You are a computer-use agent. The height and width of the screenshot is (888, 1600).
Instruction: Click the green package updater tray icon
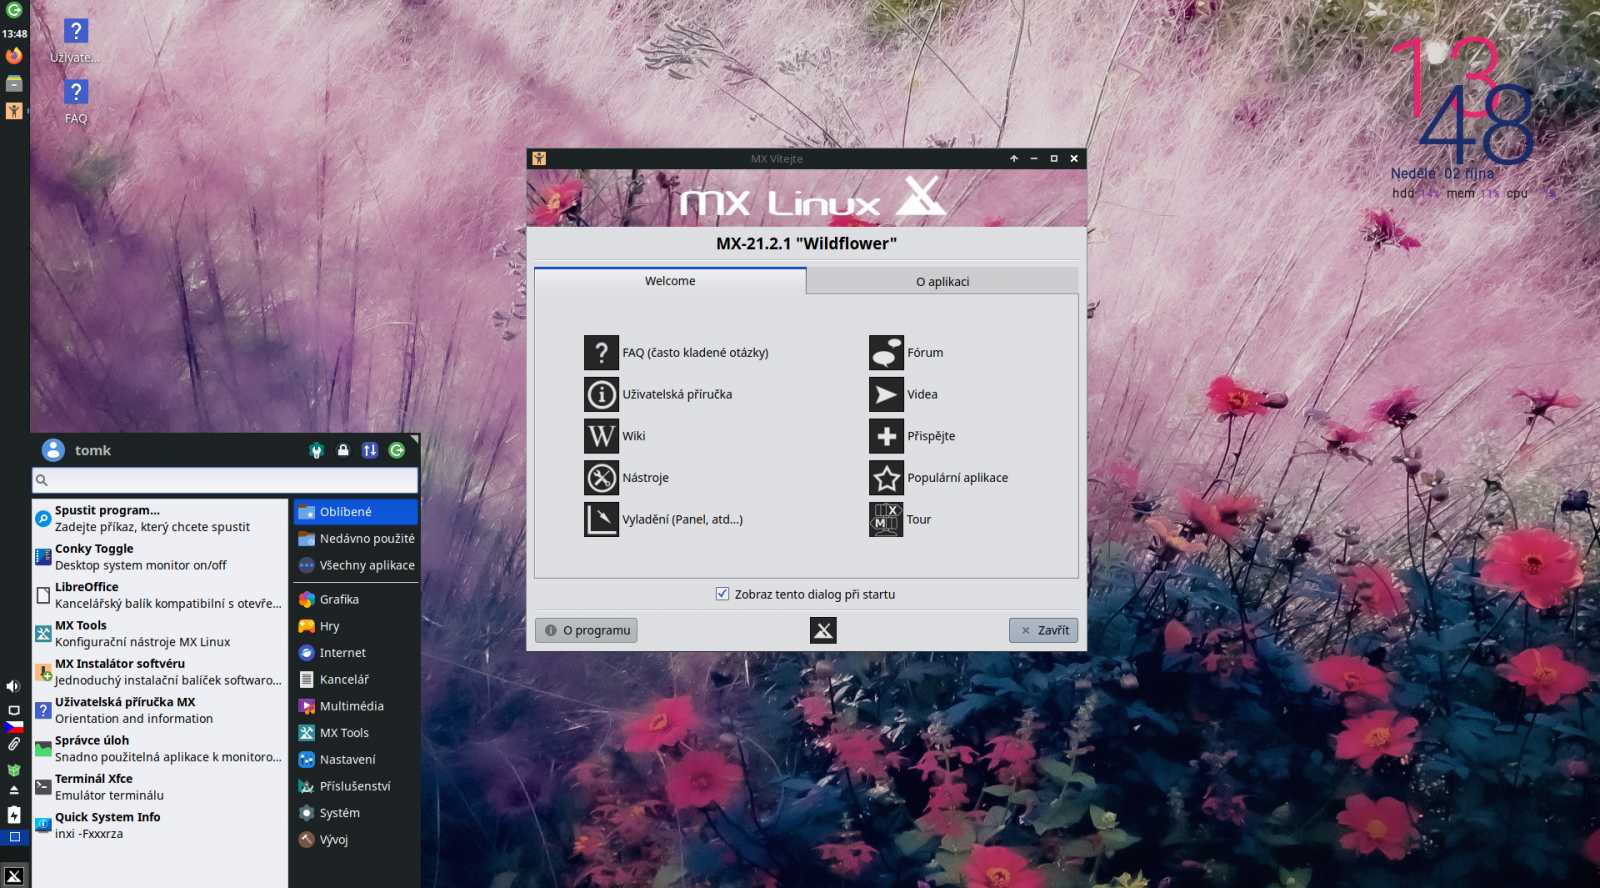(x=14, y=770)
